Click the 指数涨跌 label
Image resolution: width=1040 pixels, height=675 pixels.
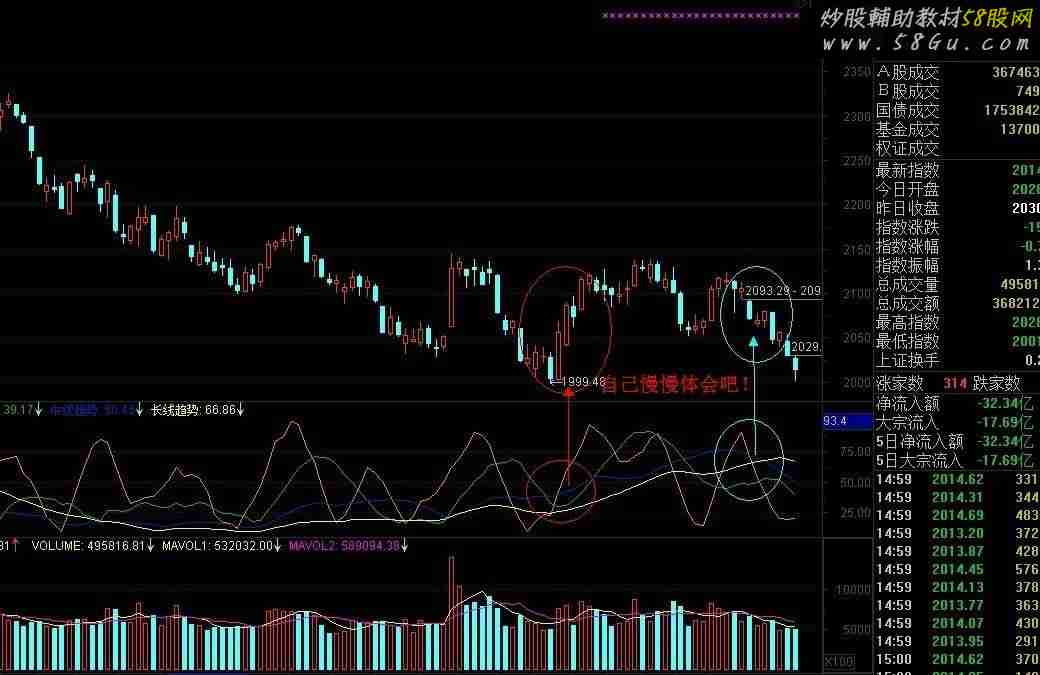[x=908, y=227]
